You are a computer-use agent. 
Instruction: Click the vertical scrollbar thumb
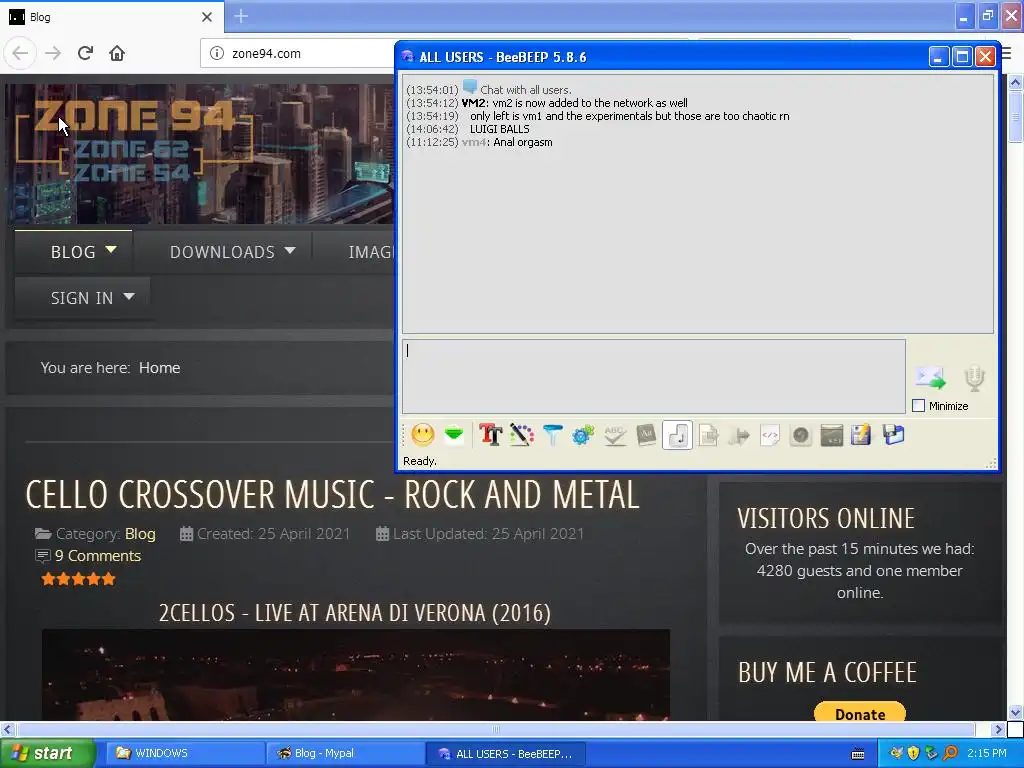[x=1016, y=116]
